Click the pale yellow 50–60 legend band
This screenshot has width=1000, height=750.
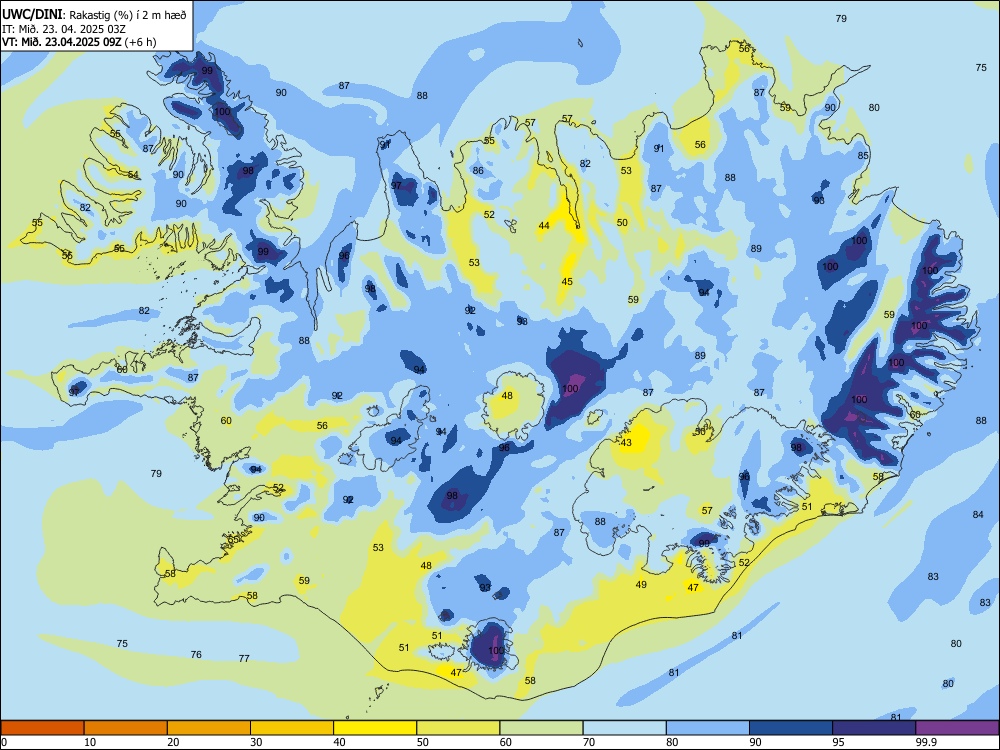point(458,728)
